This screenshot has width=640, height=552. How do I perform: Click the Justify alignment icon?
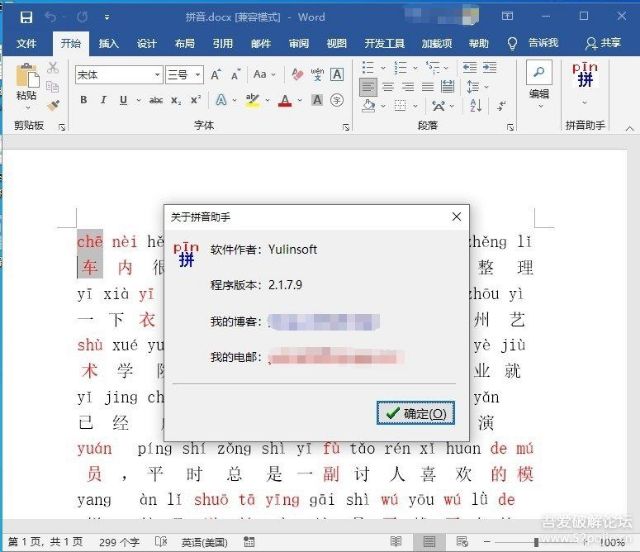click(427, 87)
